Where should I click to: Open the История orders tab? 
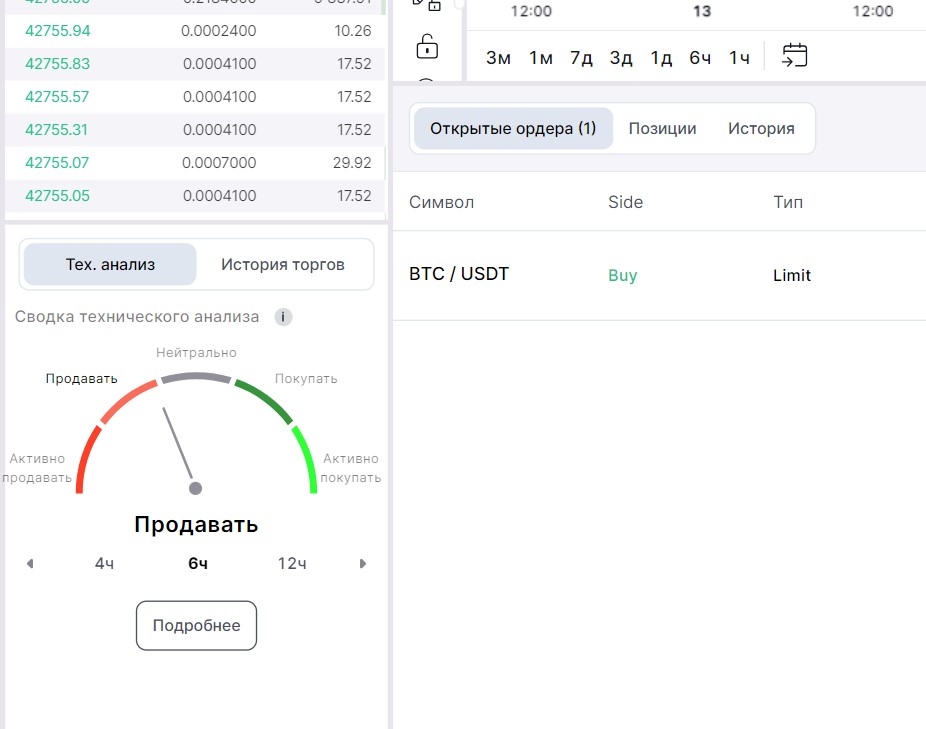click(761, 129)
